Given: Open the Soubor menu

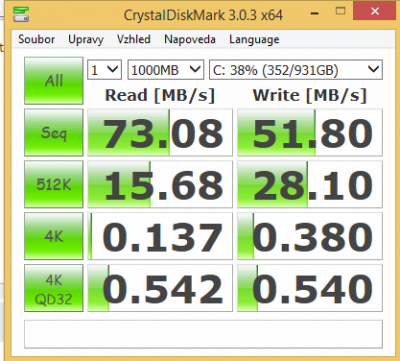Looking at the screenshot, I should [36, 39].
